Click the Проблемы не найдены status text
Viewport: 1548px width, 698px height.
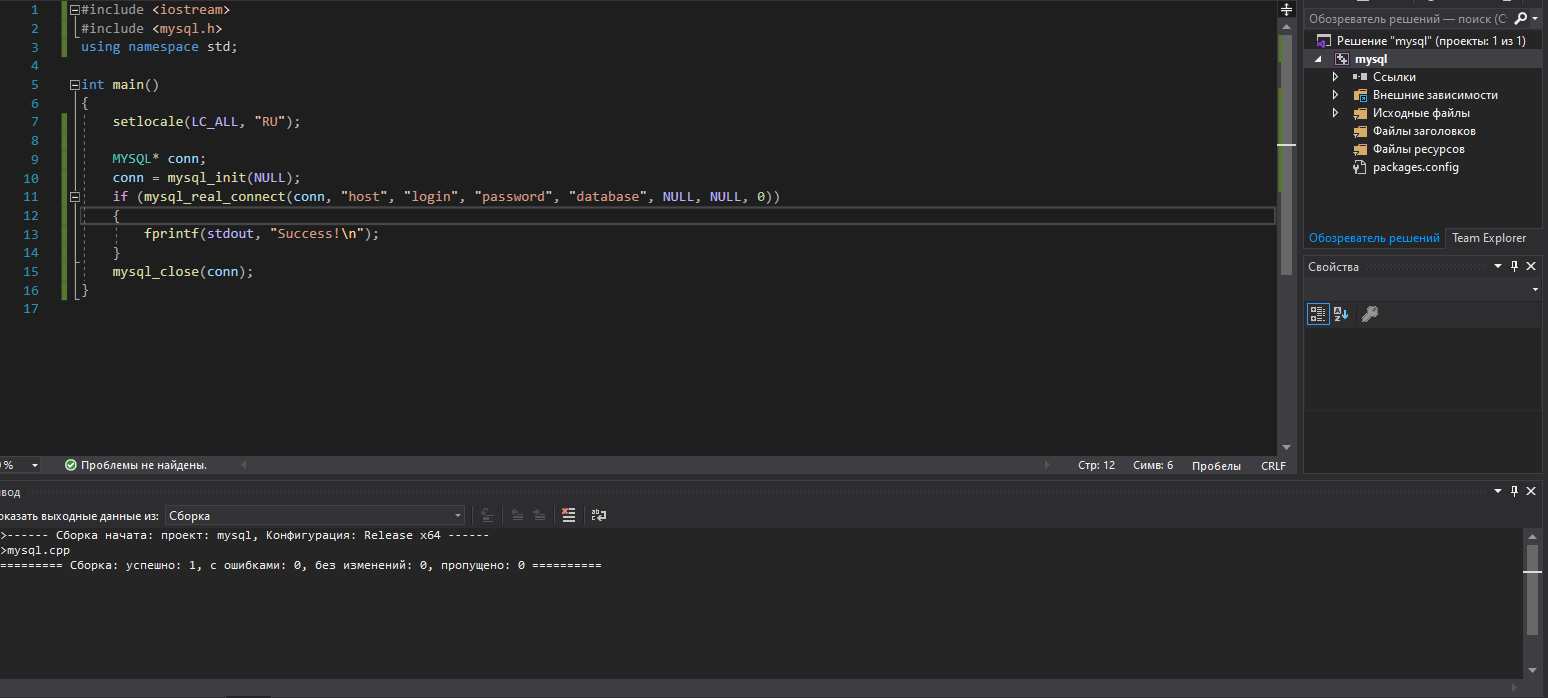click(144, 465)
